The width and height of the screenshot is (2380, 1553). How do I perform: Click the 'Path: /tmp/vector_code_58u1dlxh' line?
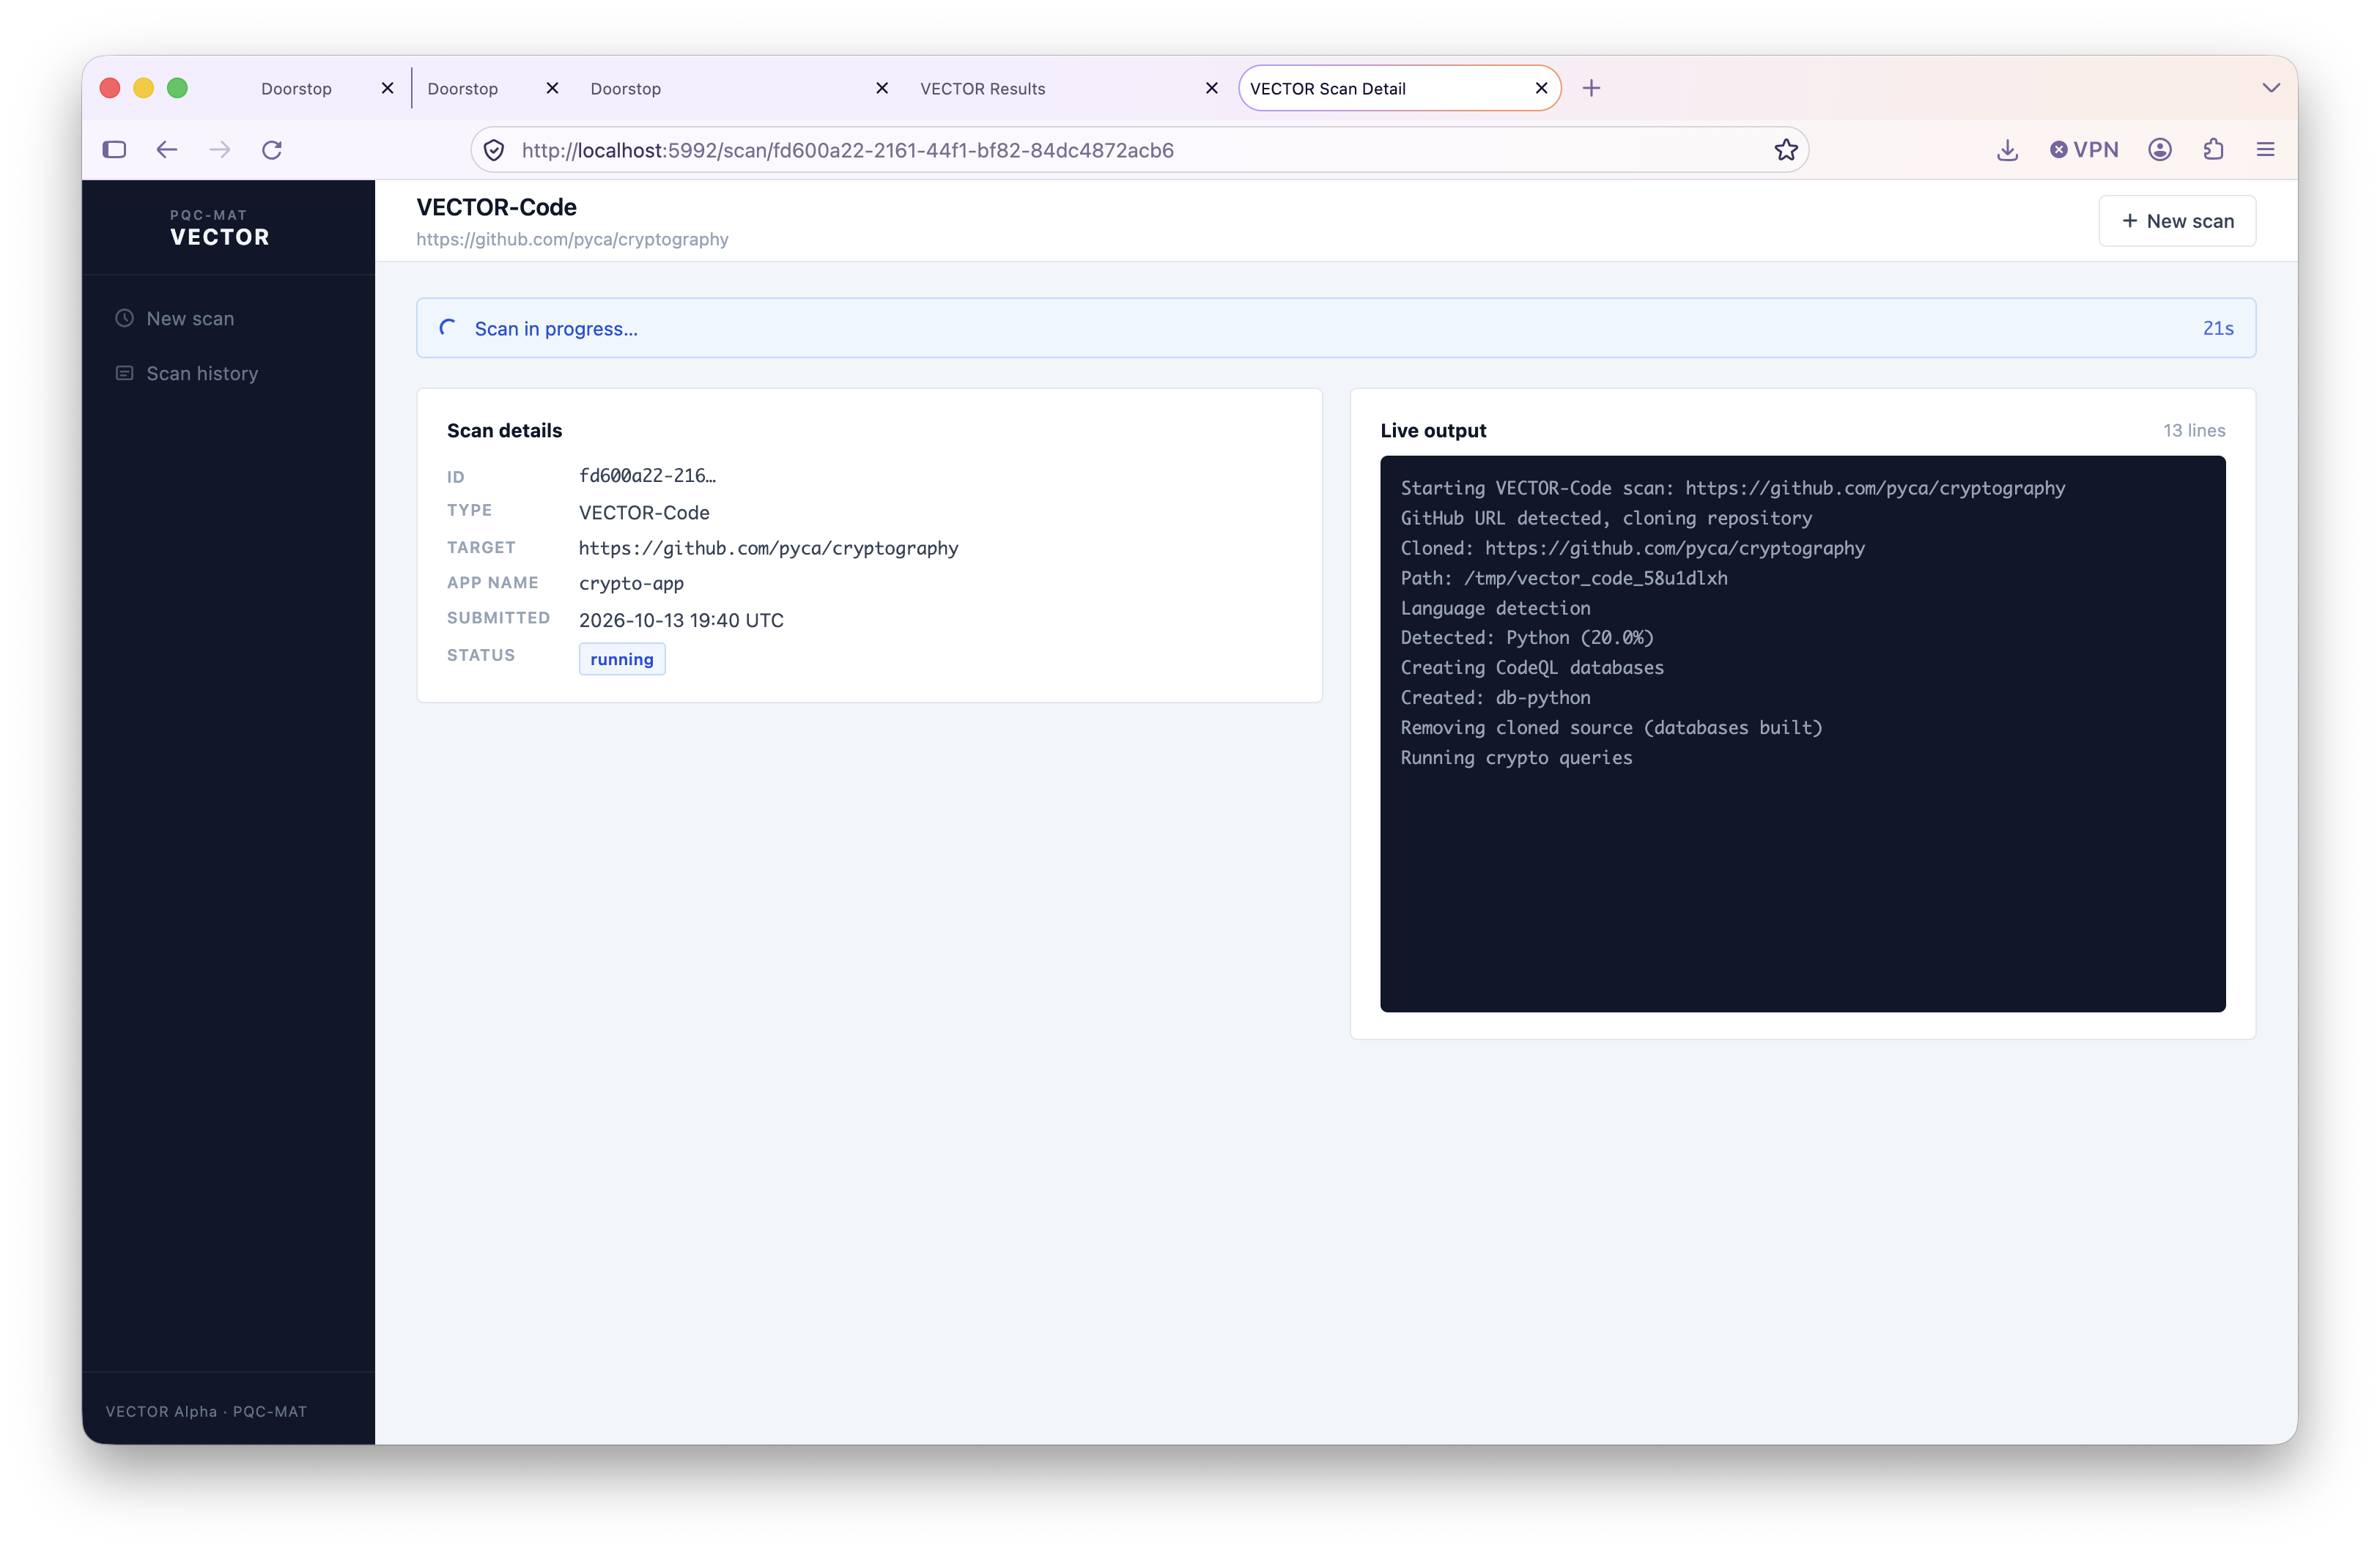[1564, 578]
